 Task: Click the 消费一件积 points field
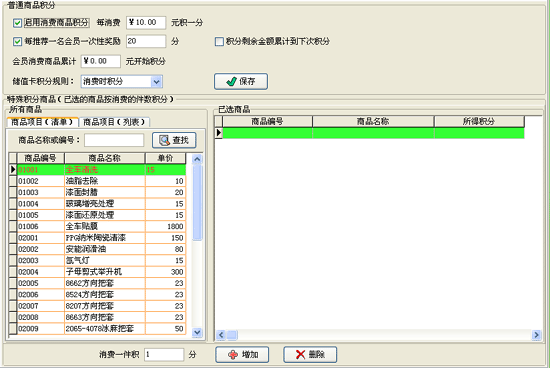coord(164,355)
